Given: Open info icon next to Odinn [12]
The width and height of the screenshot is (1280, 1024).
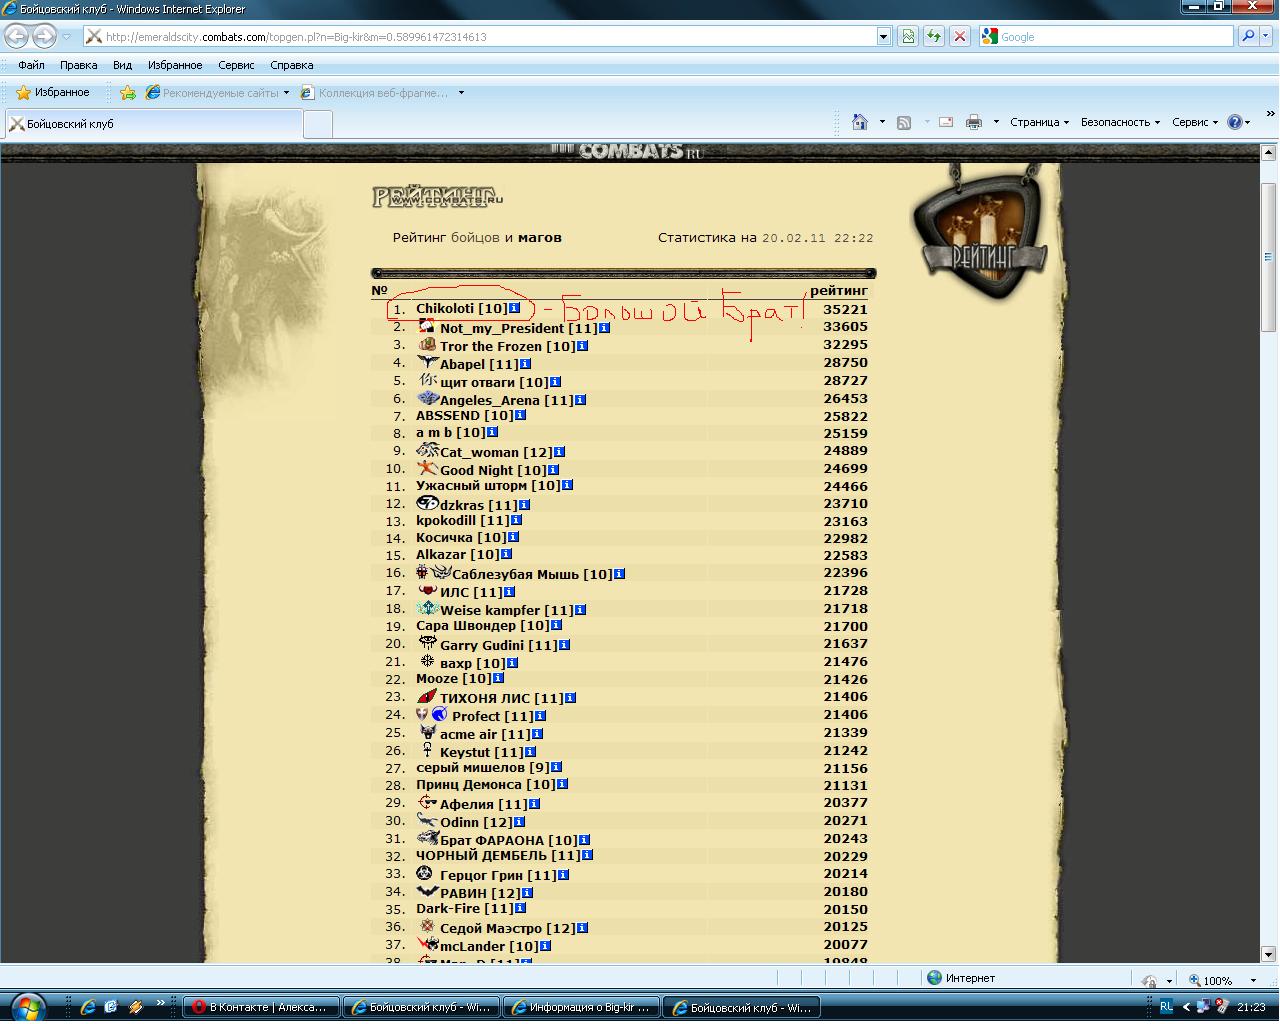Looking at the screenshot, I should pyautogui.click(x=518, y=822).
